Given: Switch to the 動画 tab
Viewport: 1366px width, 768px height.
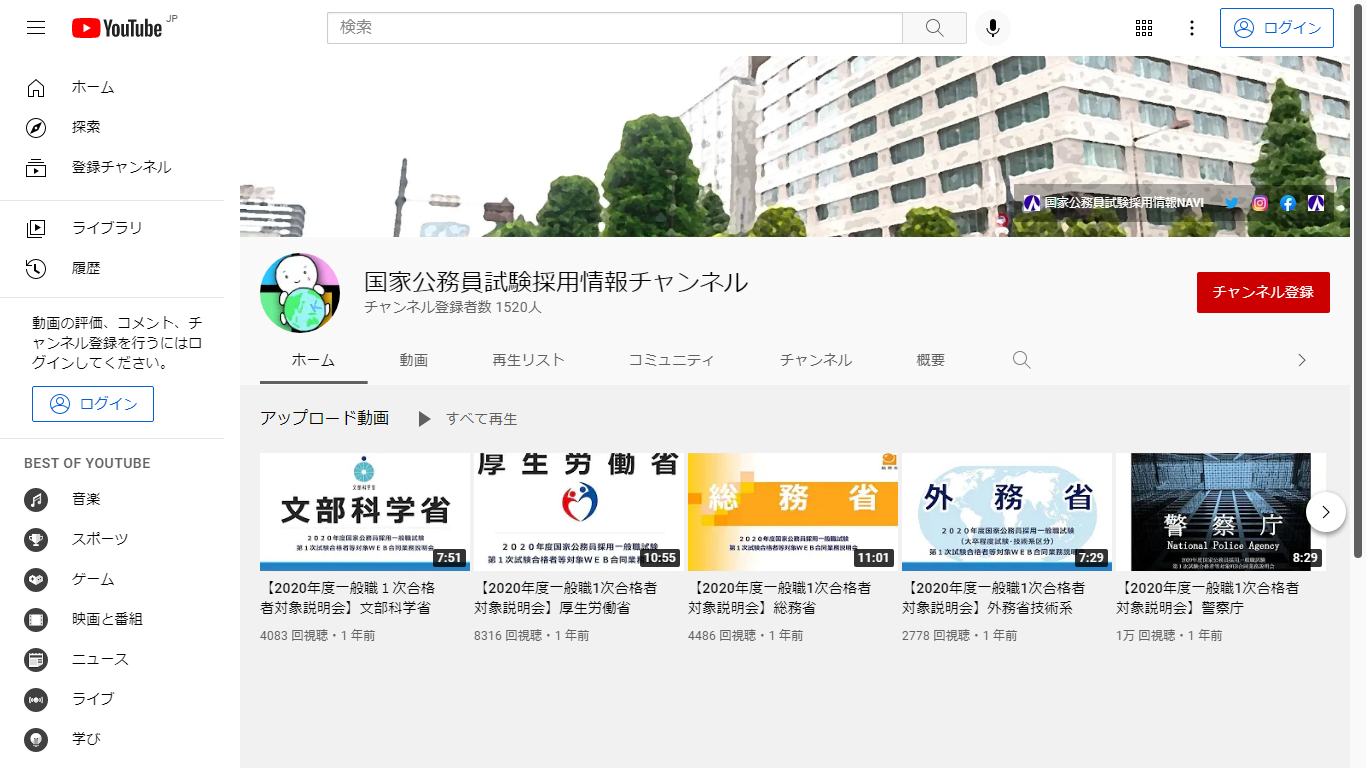Looking at the screenshot, I should (413, 360).
